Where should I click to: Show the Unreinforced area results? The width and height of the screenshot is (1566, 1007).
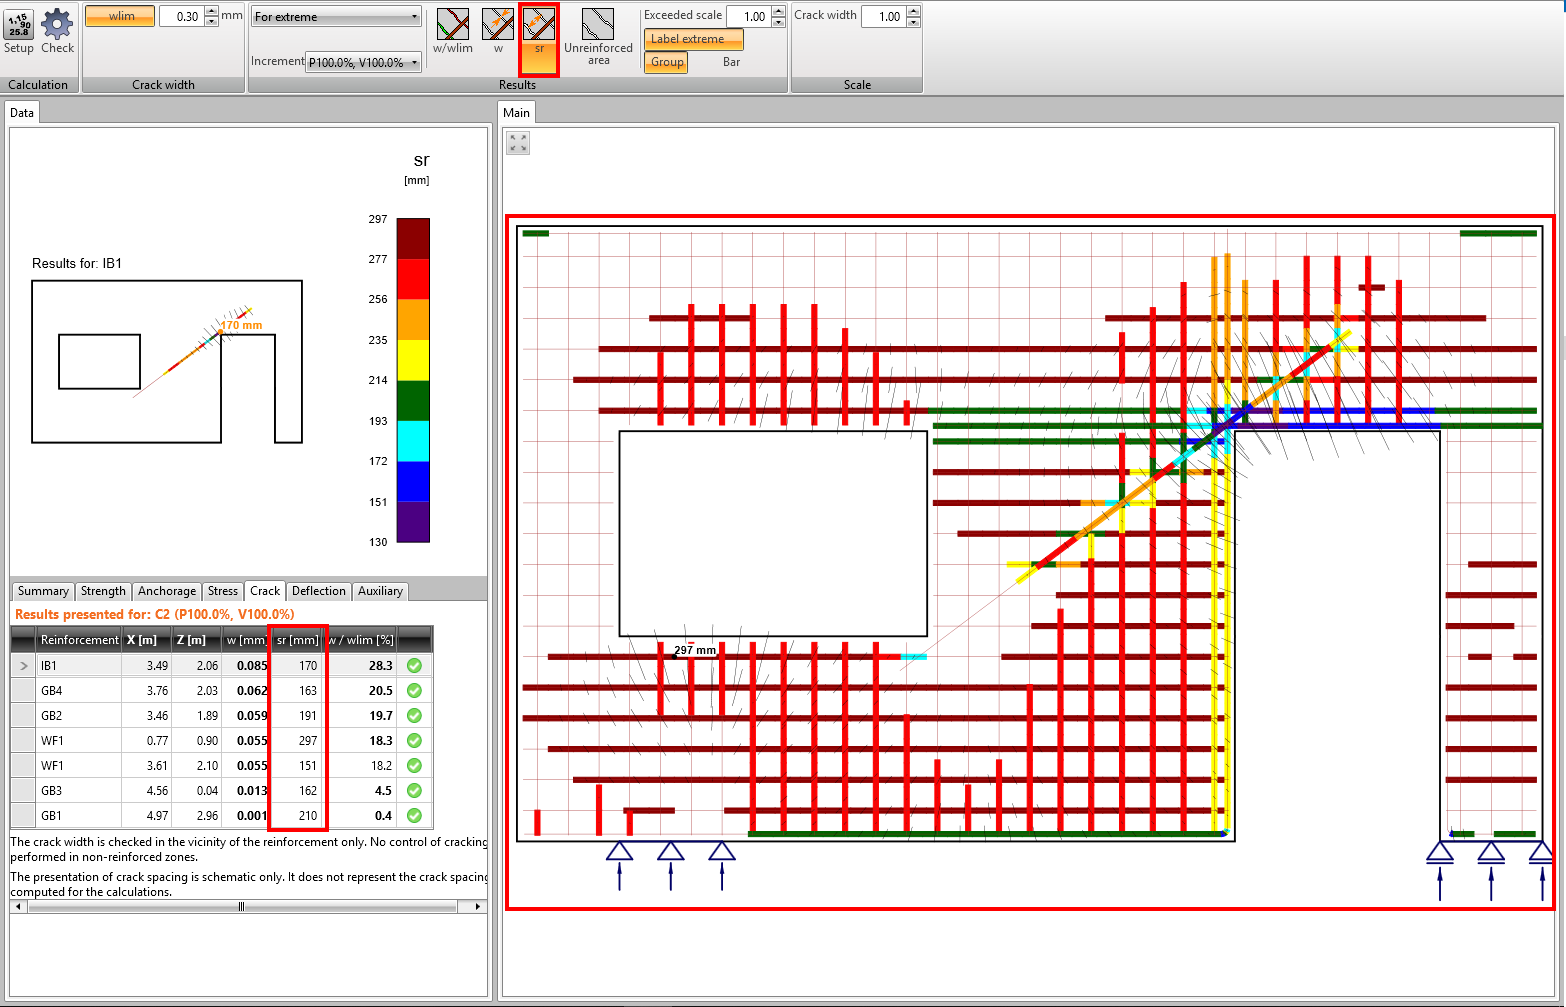click(x=598, y=38)
